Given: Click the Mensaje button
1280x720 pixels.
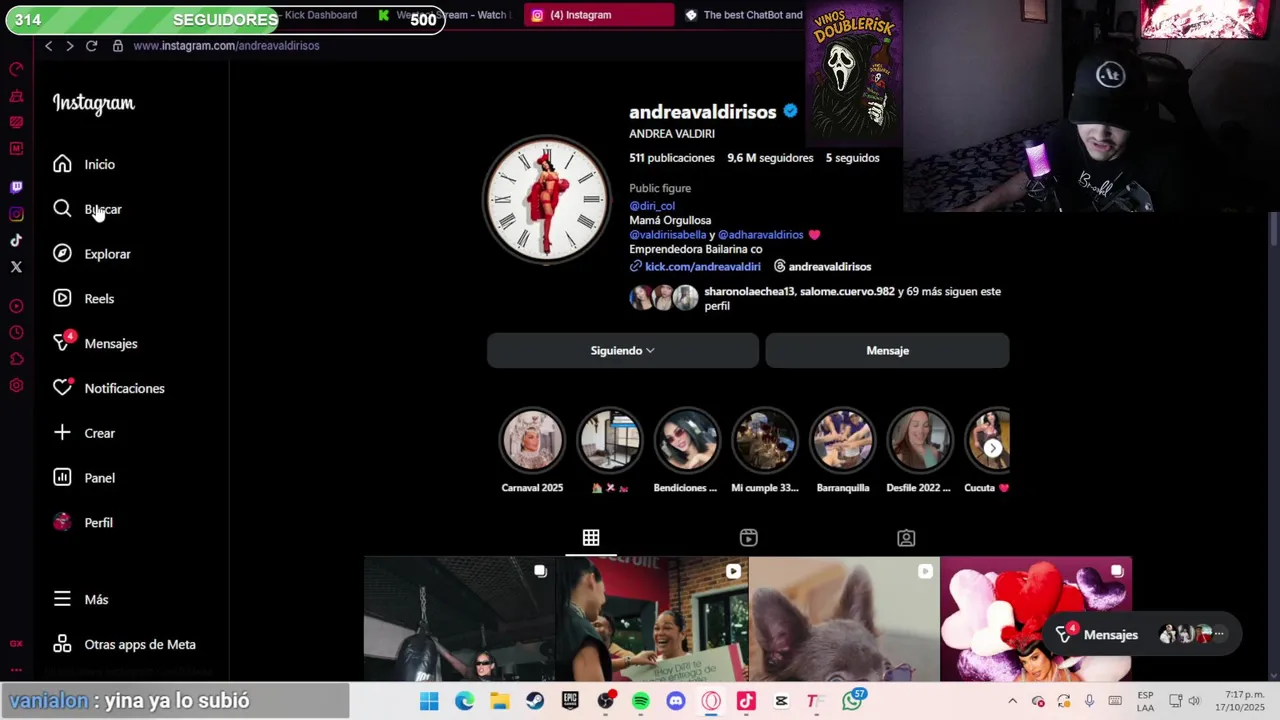Looking at the screenshot, I should [x=887, y=351].
